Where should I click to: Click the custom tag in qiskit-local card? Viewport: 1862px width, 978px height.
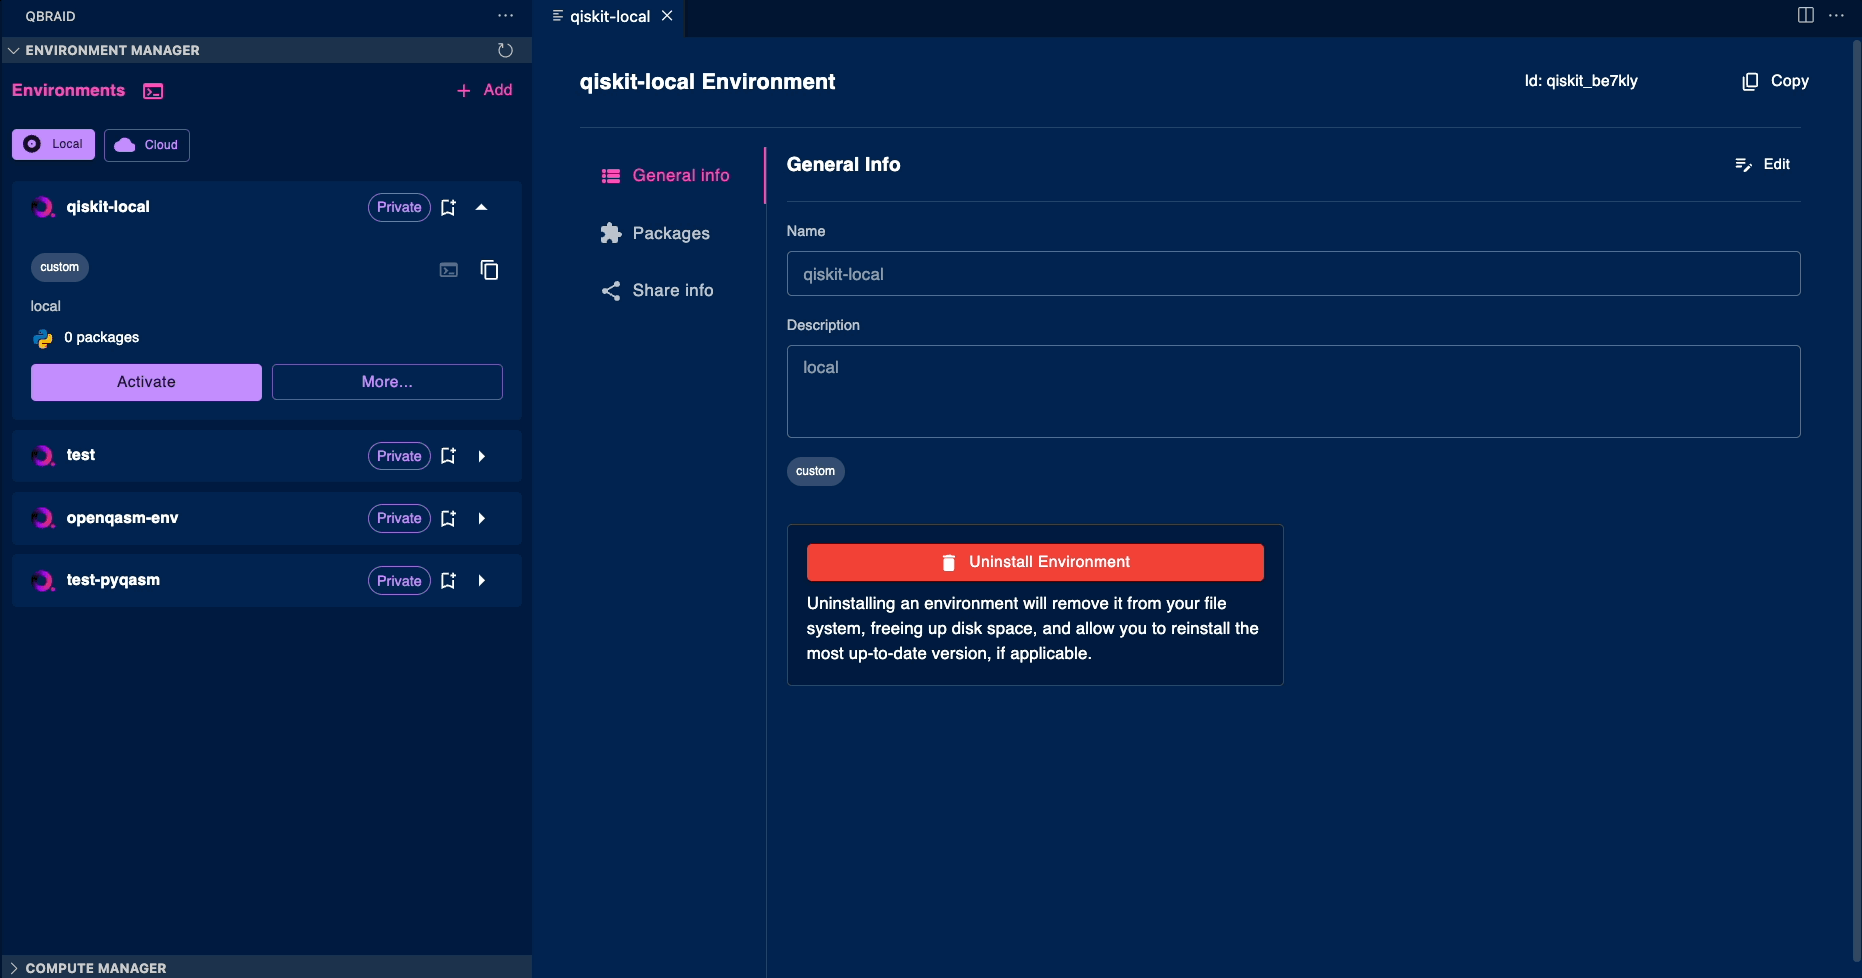pos(60,267)
